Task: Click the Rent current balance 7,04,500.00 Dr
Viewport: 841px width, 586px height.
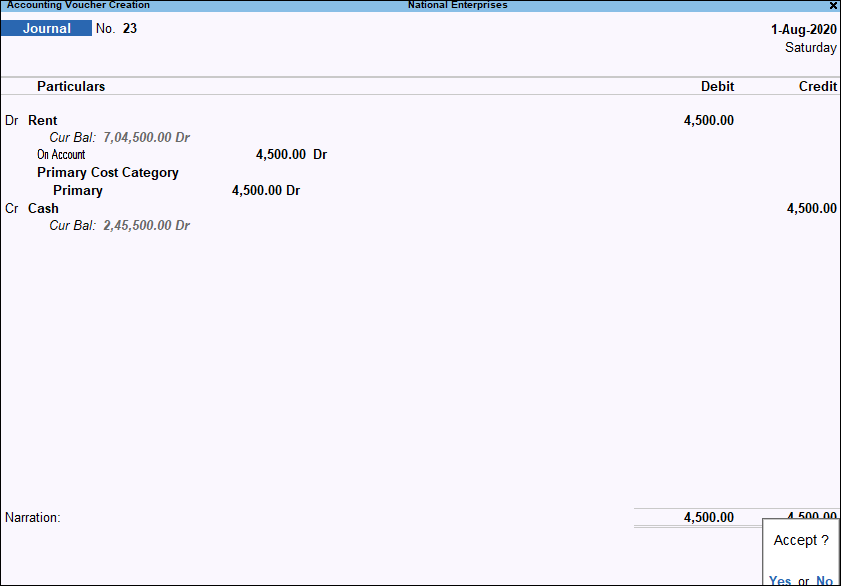Action: (x=146, y=137)
